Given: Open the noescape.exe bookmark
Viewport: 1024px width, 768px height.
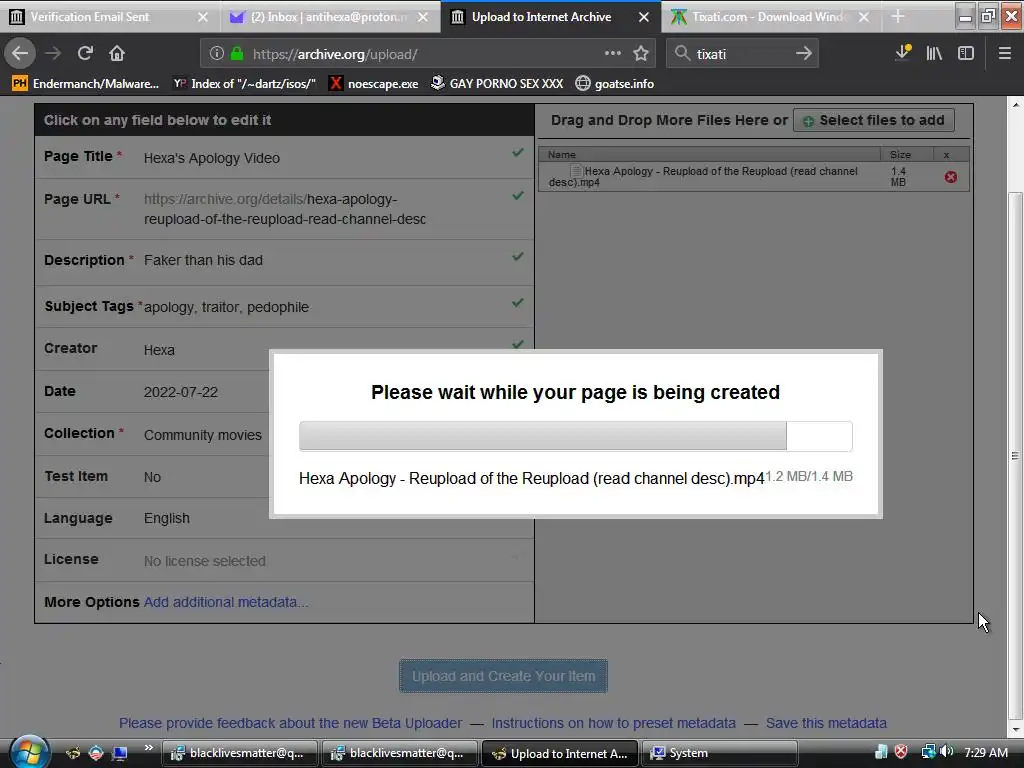Looking at the screenshot, I should click(374, 84).
